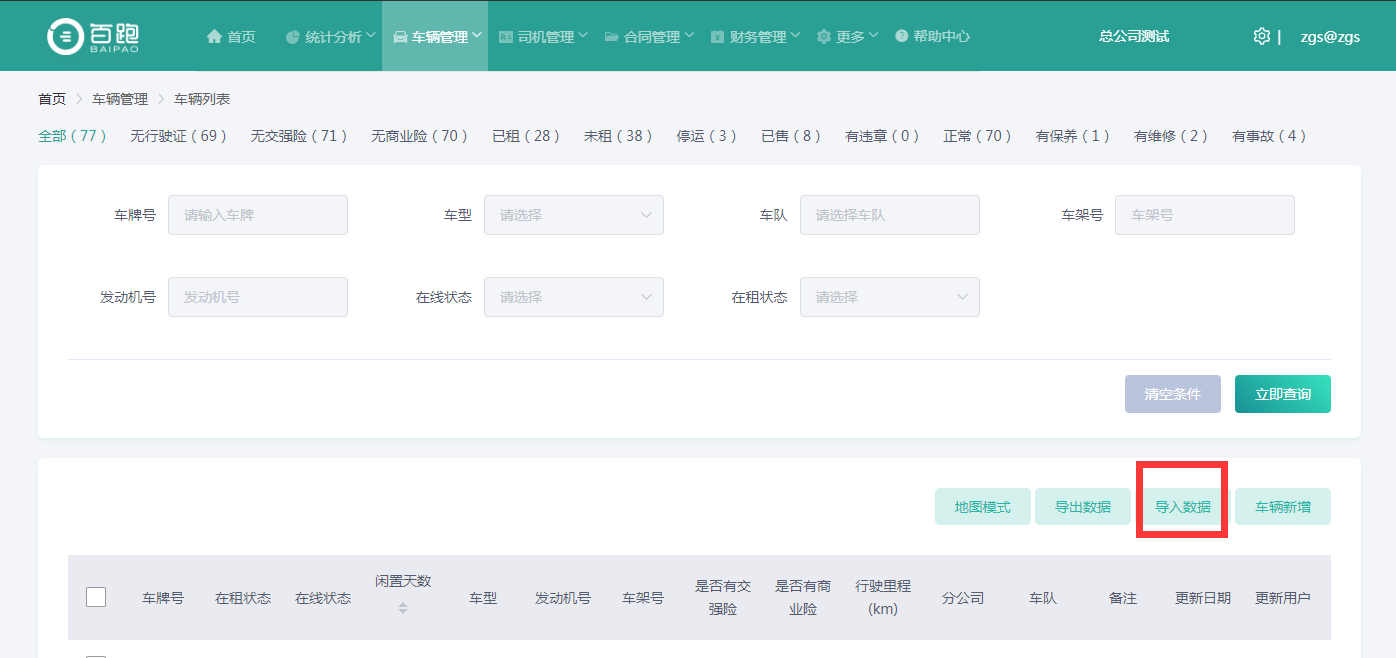Click the 统计分析 pie chart icon
Viewport: 1396px width, 658px height.
point(293,37)
